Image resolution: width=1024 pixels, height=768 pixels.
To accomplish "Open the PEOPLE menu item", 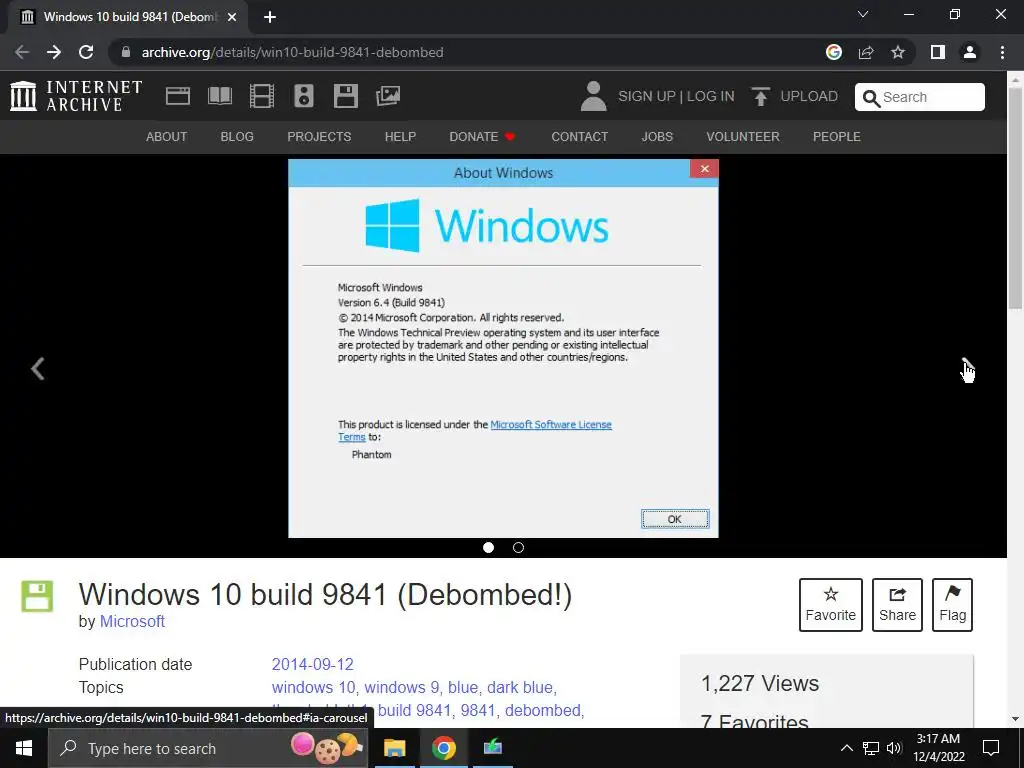I will pyautogui.click(x=837, y=136).
